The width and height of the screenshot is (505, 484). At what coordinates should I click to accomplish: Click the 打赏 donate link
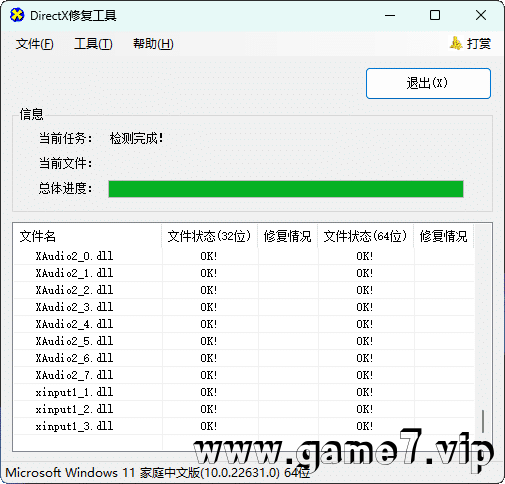(479, 44)
